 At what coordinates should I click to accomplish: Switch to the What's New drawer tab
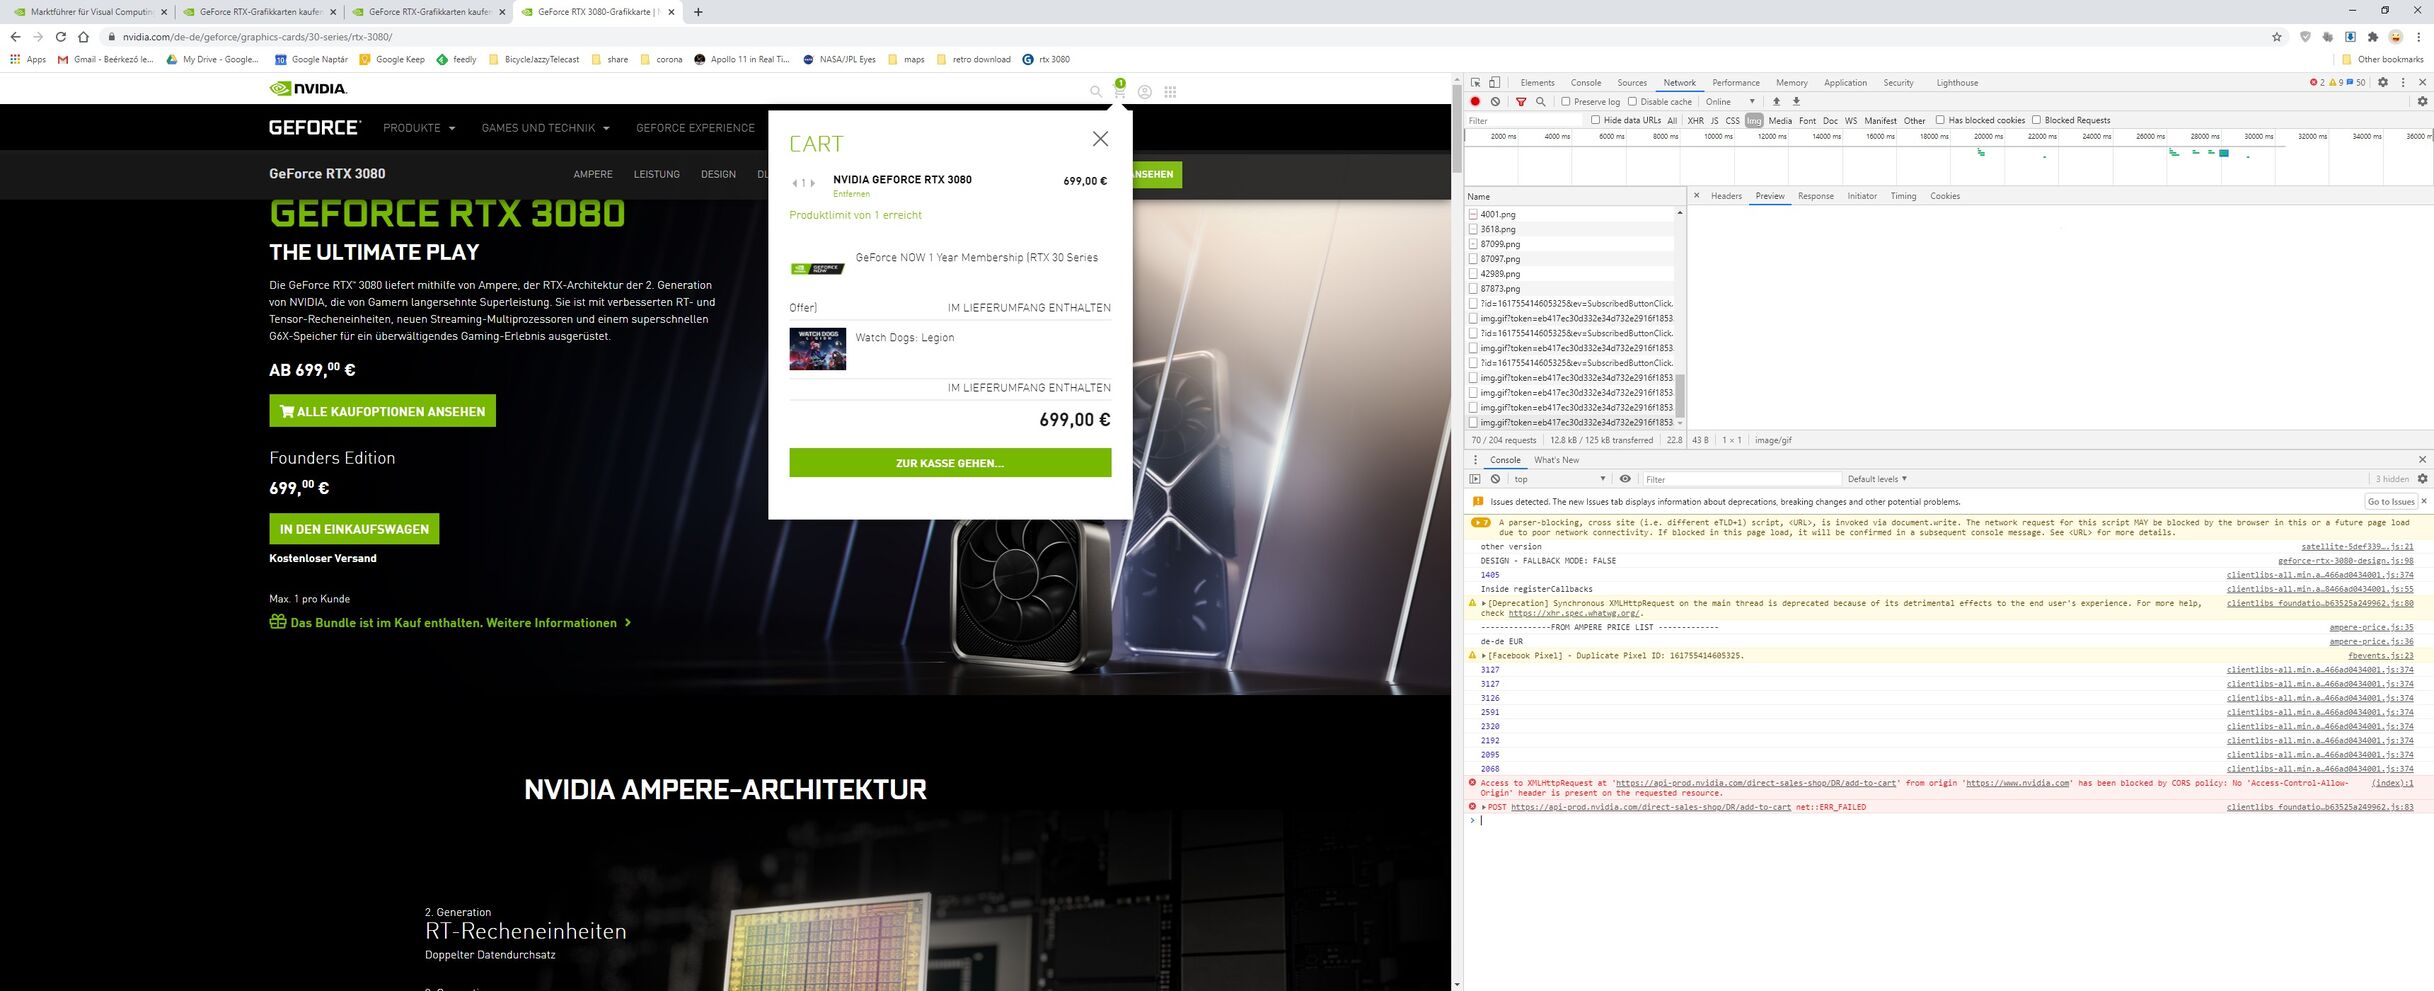click(1556, 460)
